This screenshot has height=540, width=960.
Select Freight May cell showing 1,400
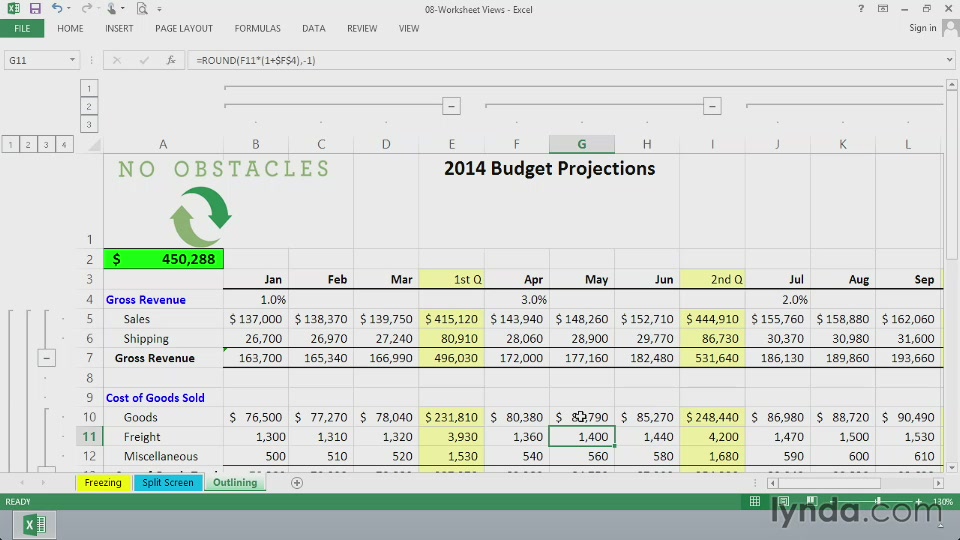pos(582,437)
